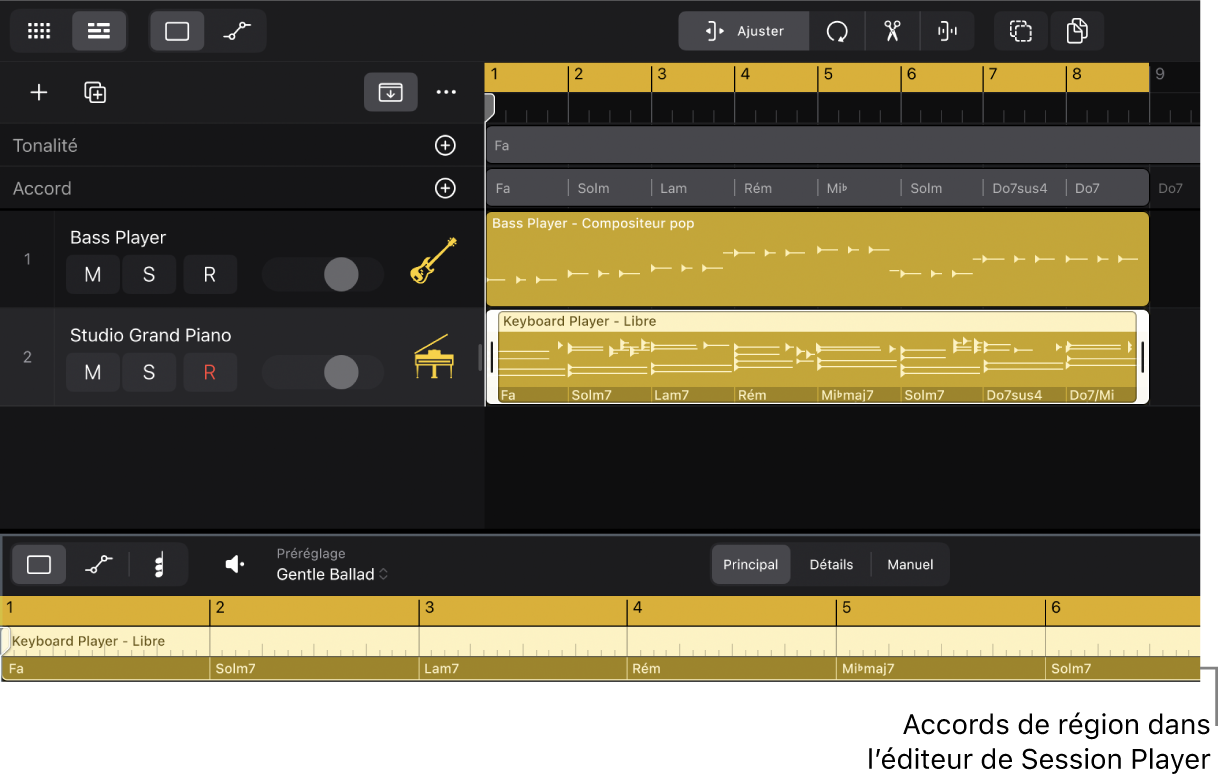
Task: Click the editor speaker preview icon
Action: pyautogui.click(x=235, y=565)
